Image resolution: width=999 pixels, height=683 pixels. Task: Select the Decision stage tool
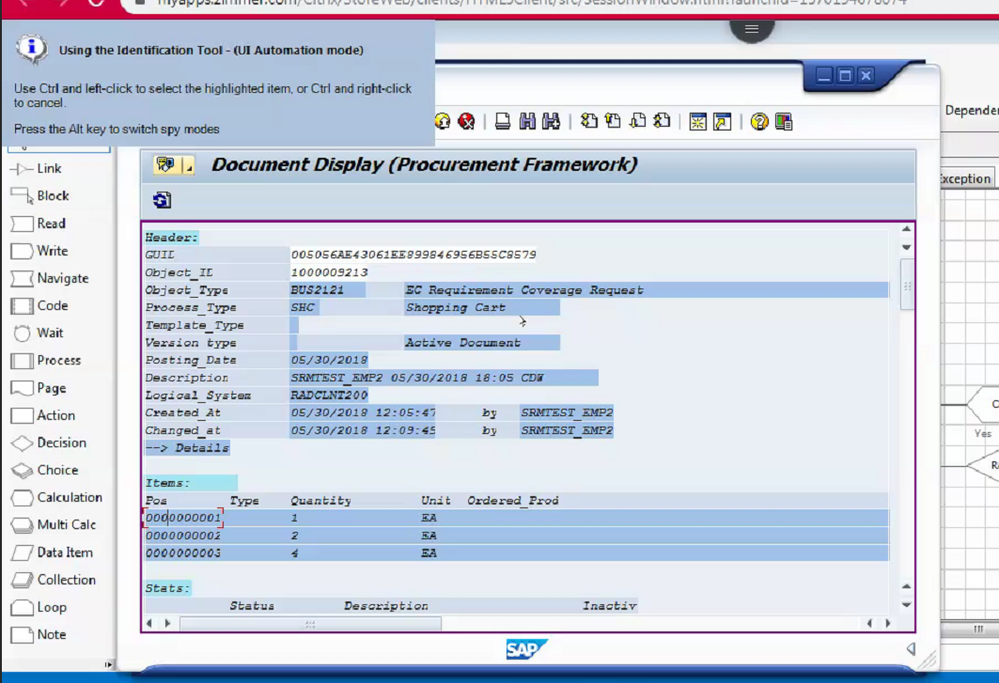click(x=50, y=443)
